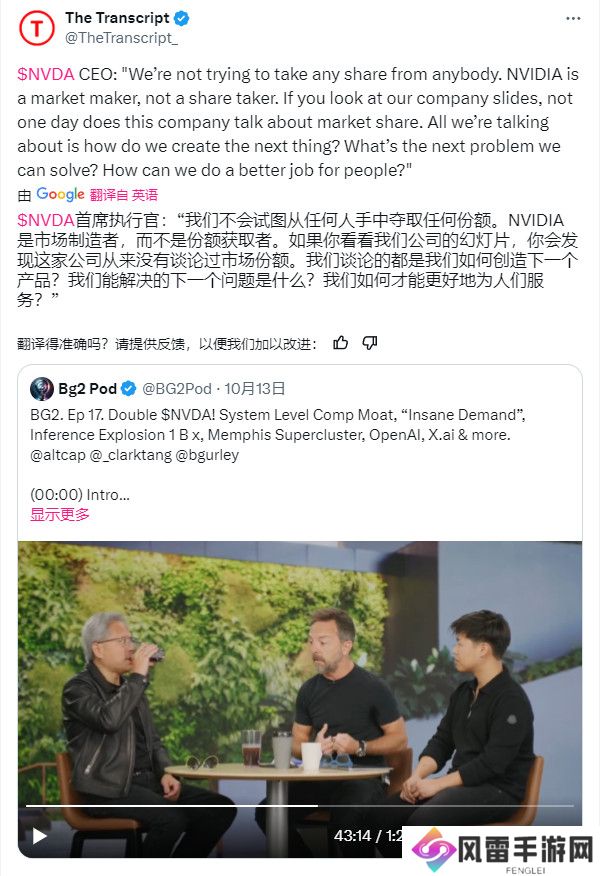Click the Google translate logo
The height and width of the screenshot is (876, 602).
tap(60, 194)
